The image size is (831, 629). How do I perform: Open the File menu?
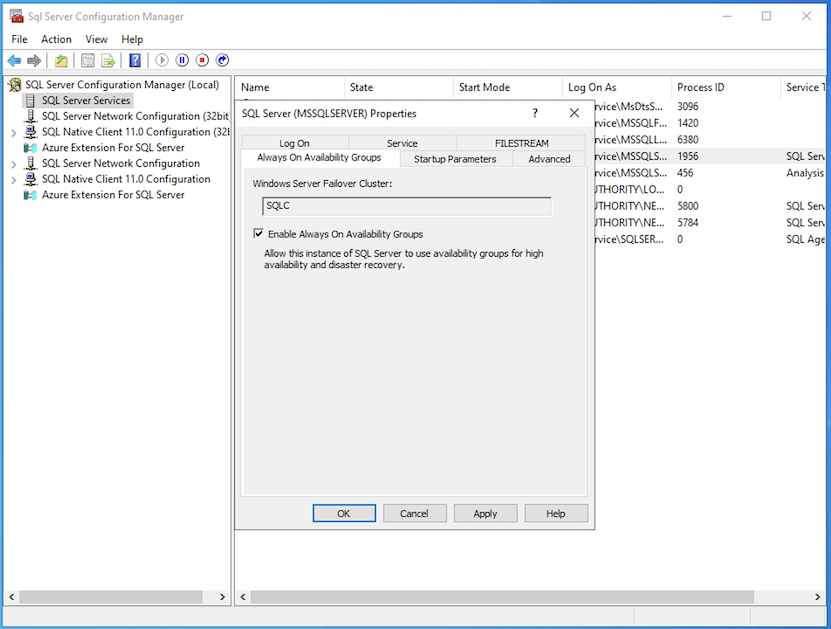[x=19, y=39]
